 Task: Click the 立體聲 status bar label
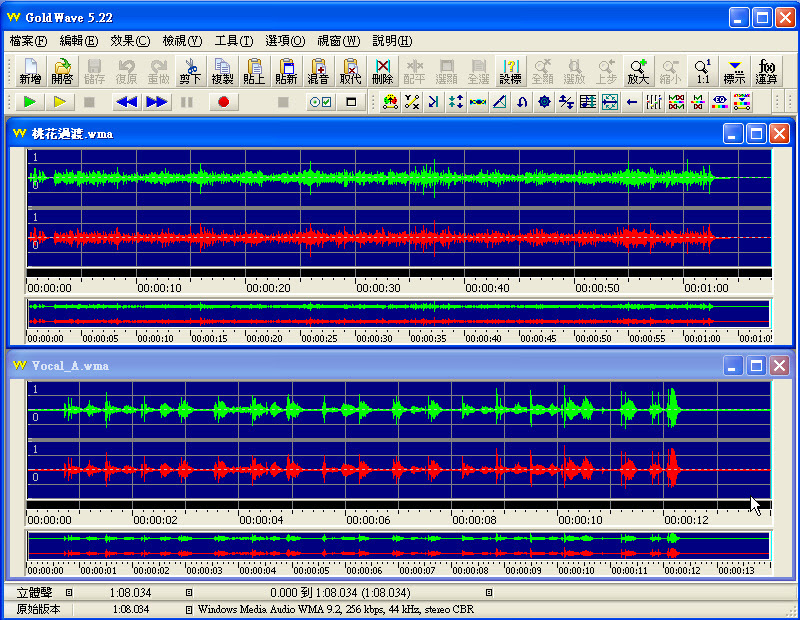pos(34,592)
